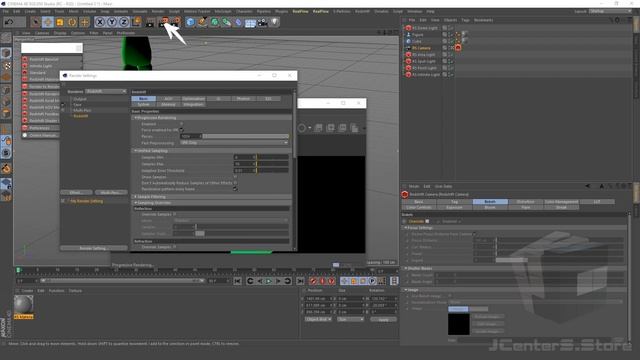Click the Make Editable icon in left sidebar
Image resolution: width=640 pixels, height=360 pixels.
6,38
